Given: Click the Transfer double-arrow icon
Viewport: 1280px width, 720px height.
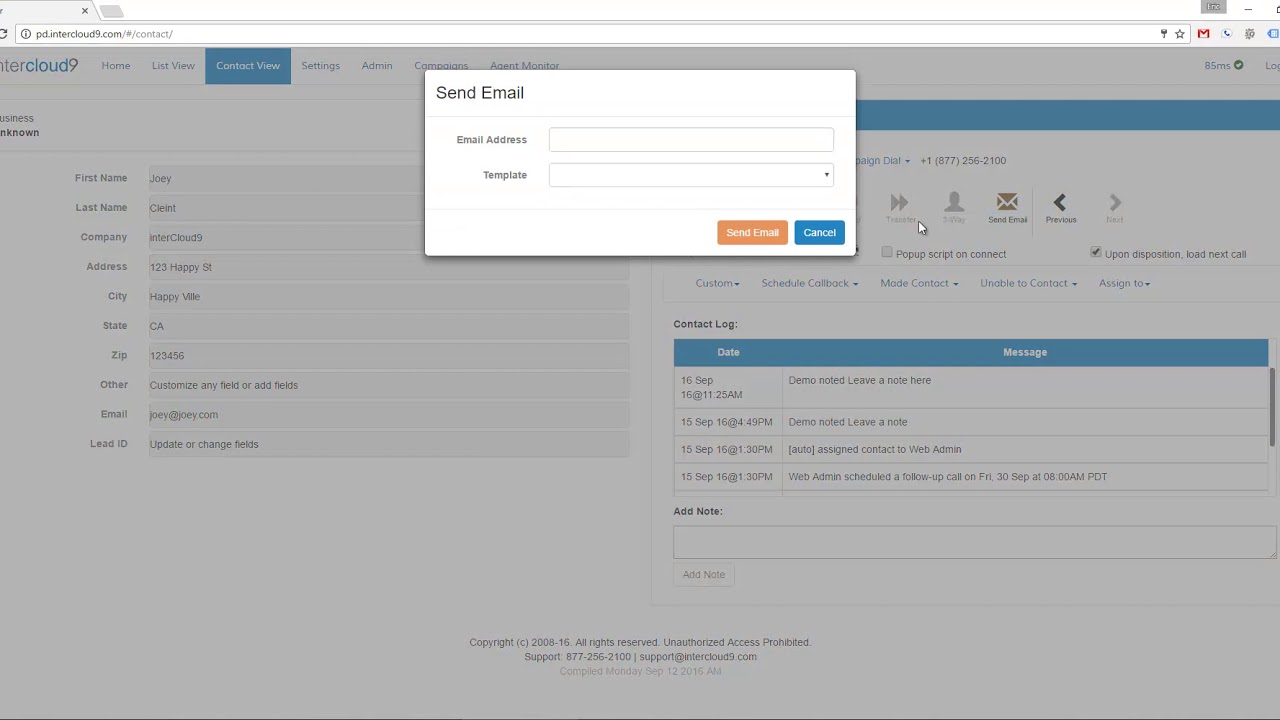Looking at the screenshot, I should [899, 203].
